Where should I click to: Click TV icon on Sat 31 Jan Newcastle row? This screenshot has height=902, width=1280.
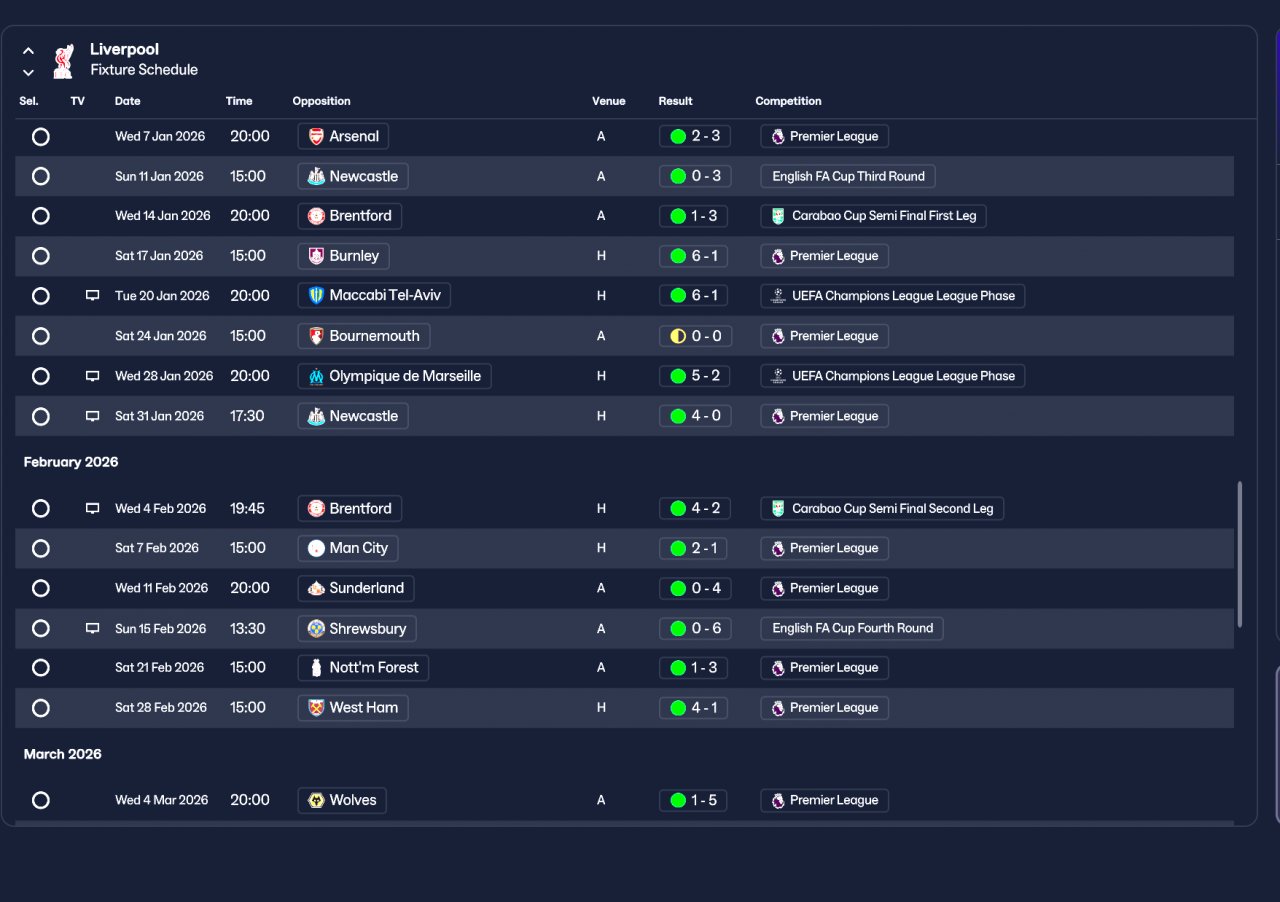pos(93,416)
